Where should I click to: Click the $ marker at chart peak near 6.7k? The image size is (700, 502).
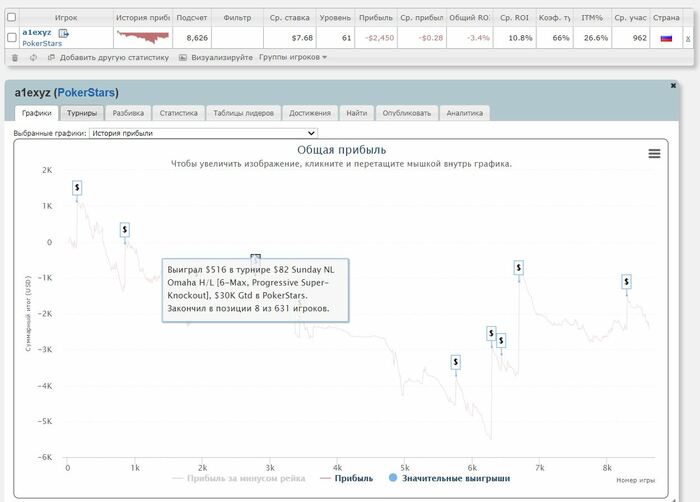(x=518, y=268)
